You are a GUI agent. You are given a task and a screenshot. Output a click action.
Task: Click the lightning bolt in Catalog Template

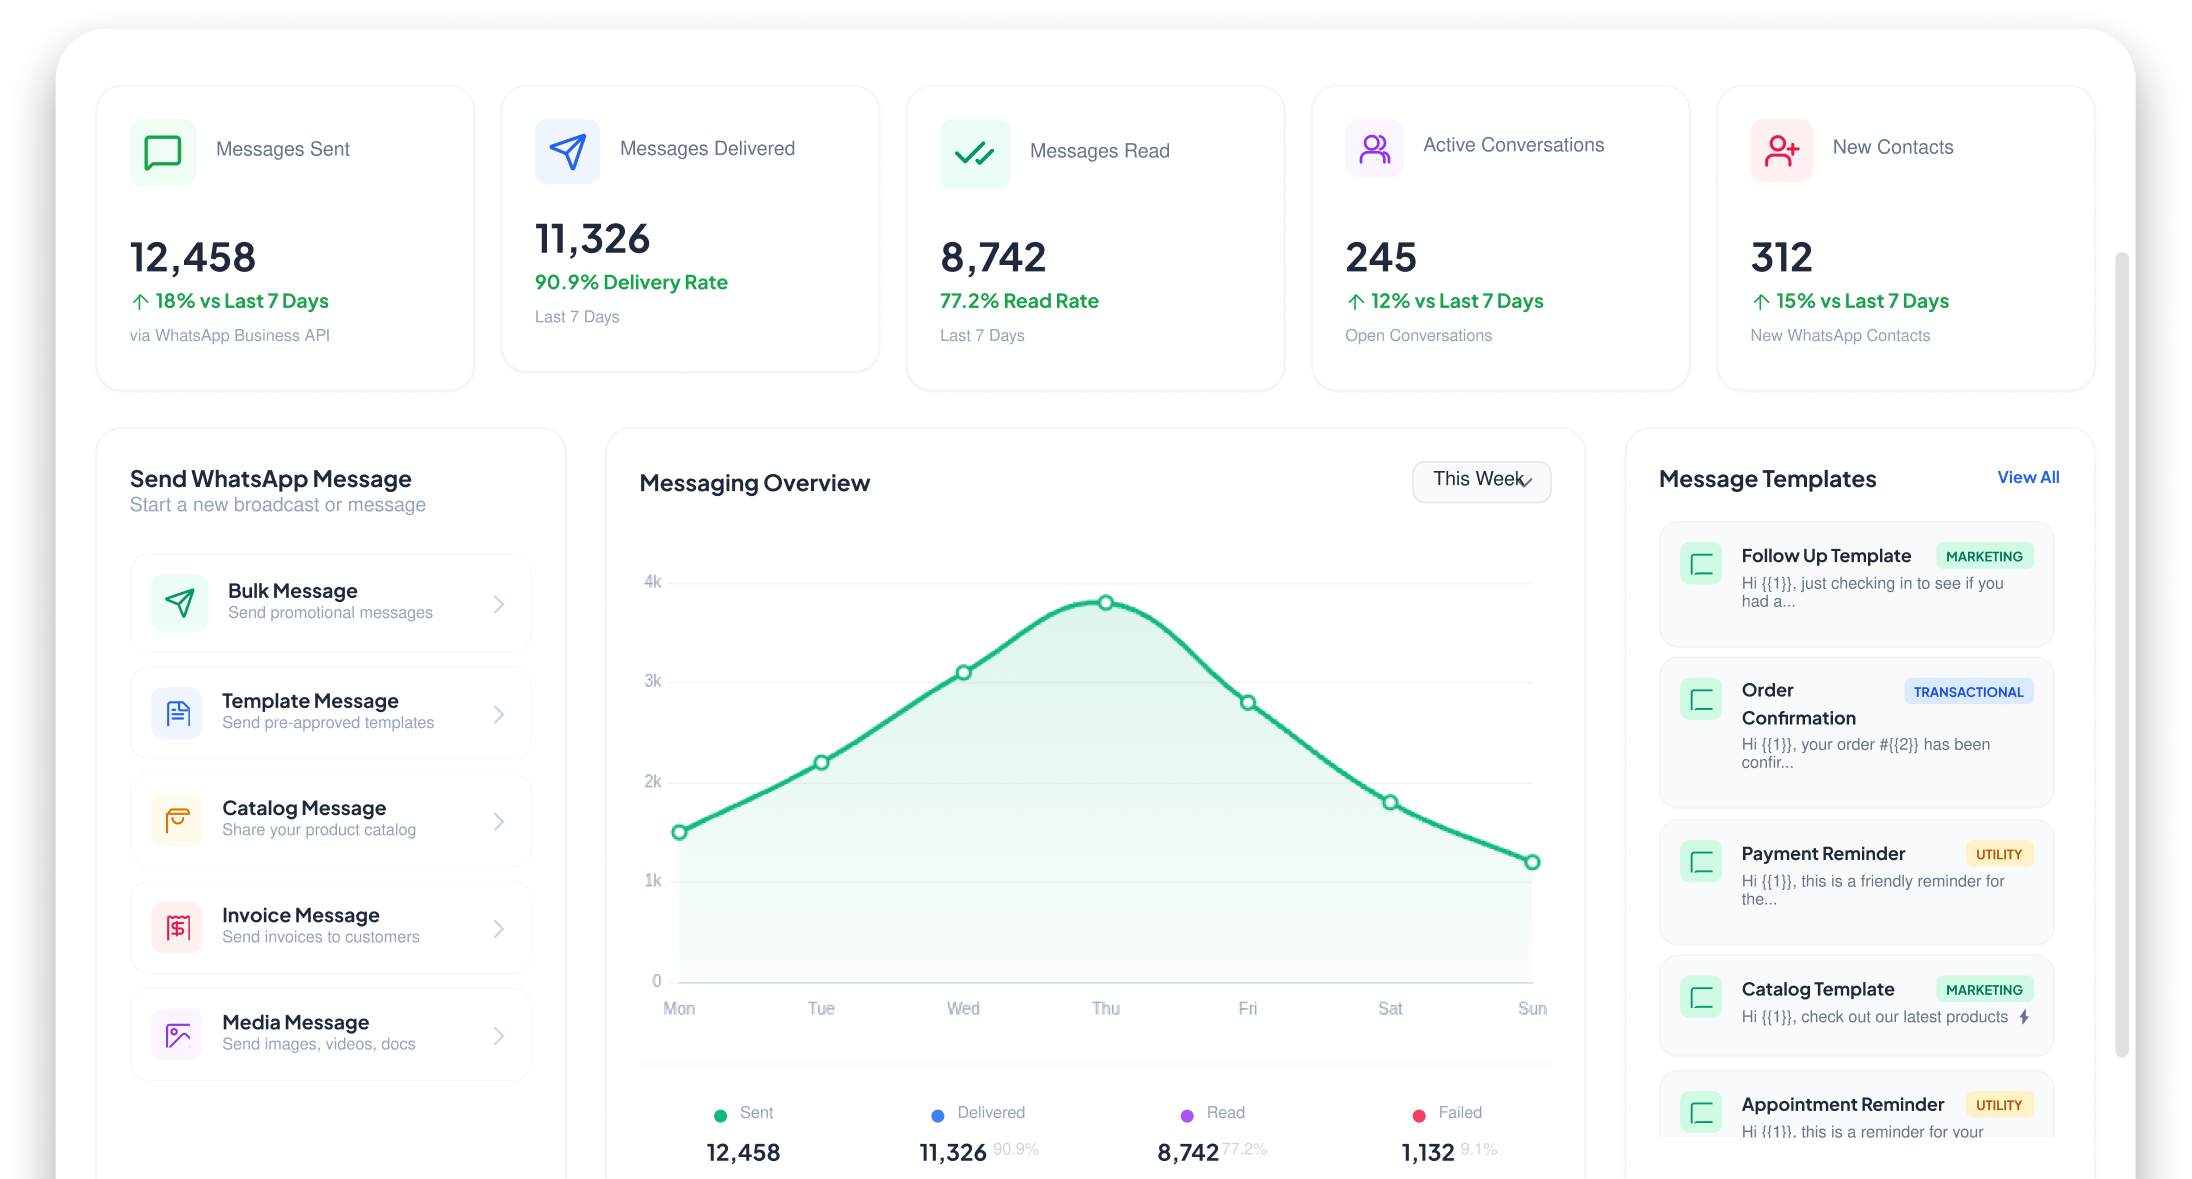click(2024, 1016)
